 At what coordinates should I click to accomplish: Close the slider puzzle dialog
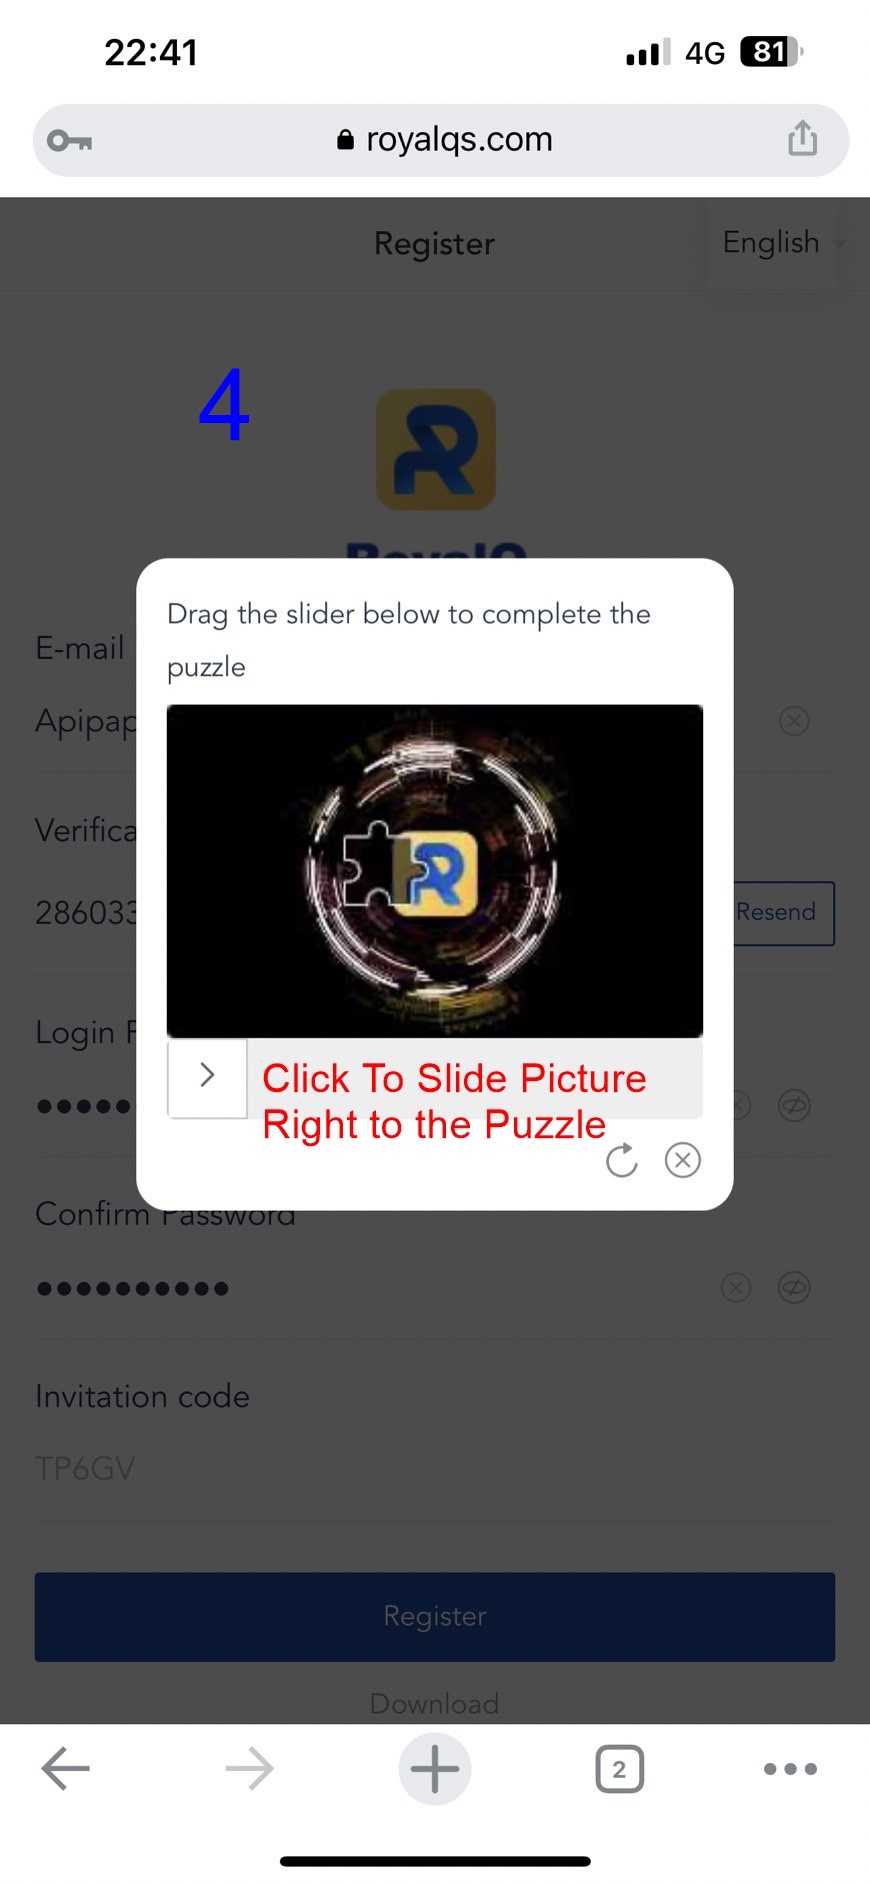pyautogui.click(x=683, y=1160)
